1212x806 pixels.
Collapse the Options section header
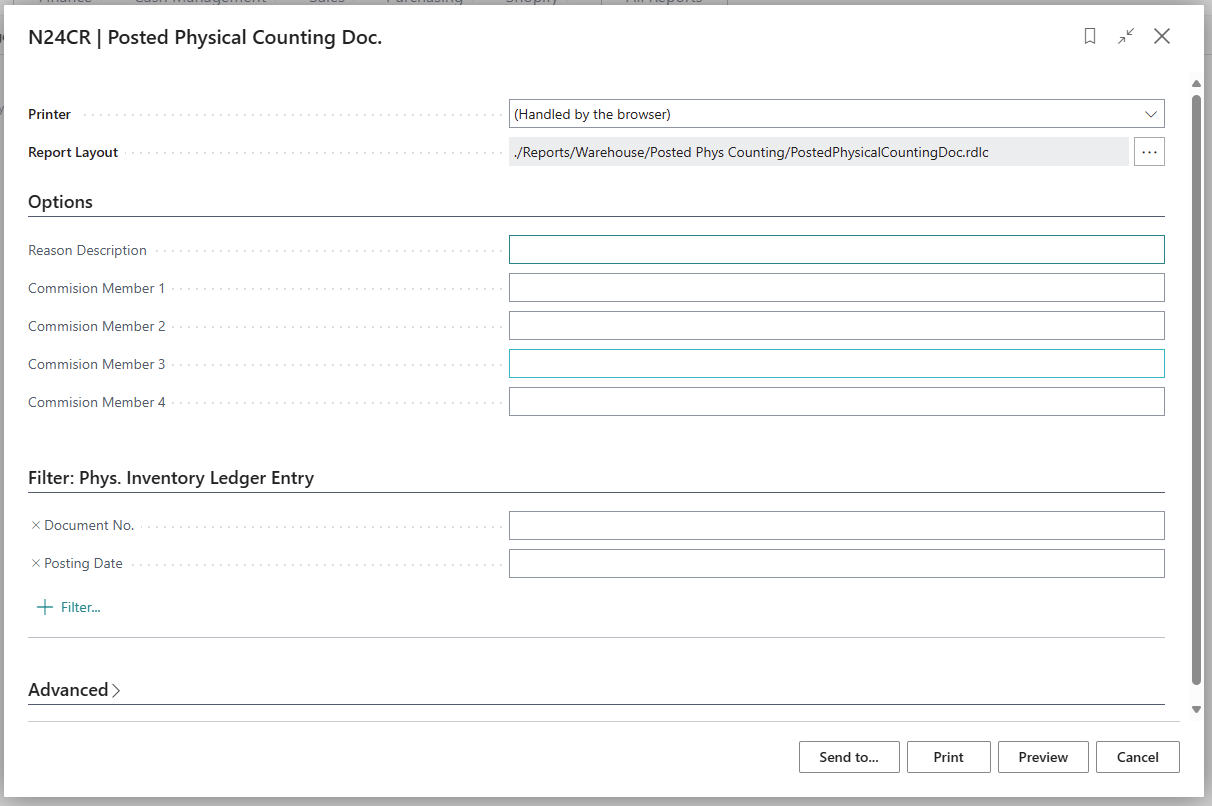60,202
